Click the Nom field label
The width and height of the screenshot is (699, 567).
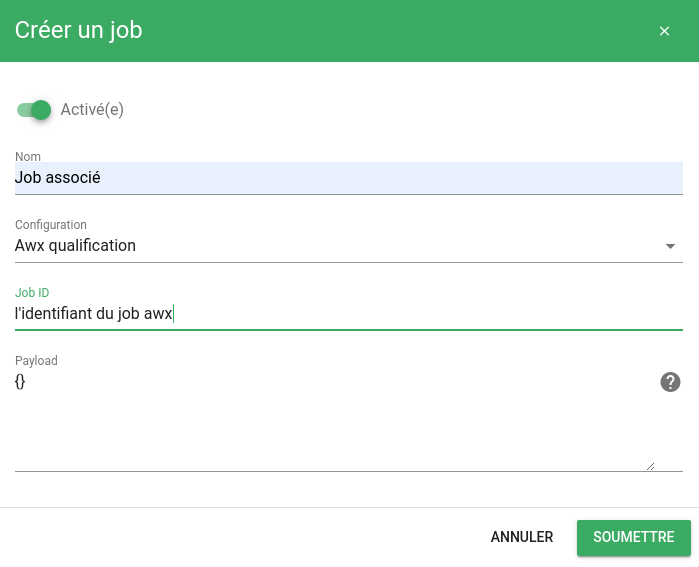(x=28, y=156)
